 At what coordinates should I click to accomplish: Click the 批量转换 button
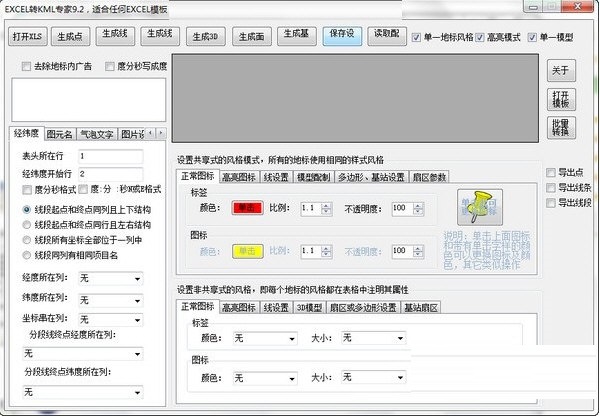(561, 128)
